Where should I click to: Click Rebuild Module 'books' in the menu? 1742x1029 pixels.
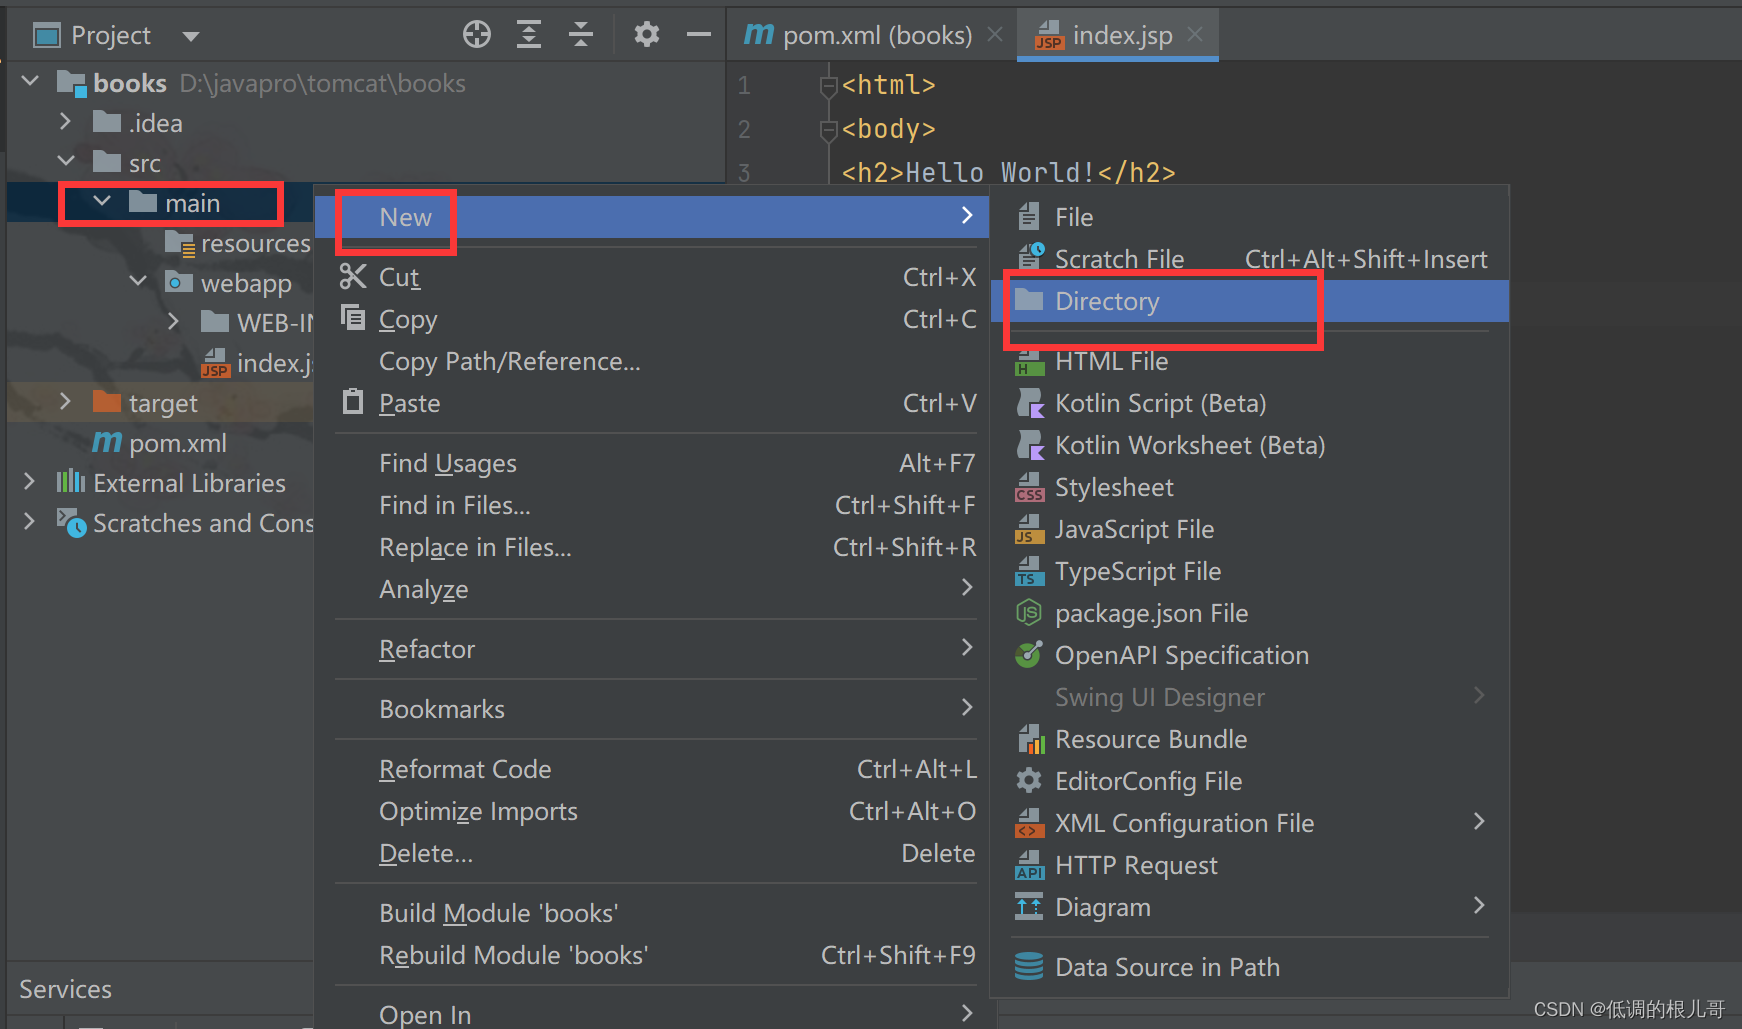[x=513, y=954]
